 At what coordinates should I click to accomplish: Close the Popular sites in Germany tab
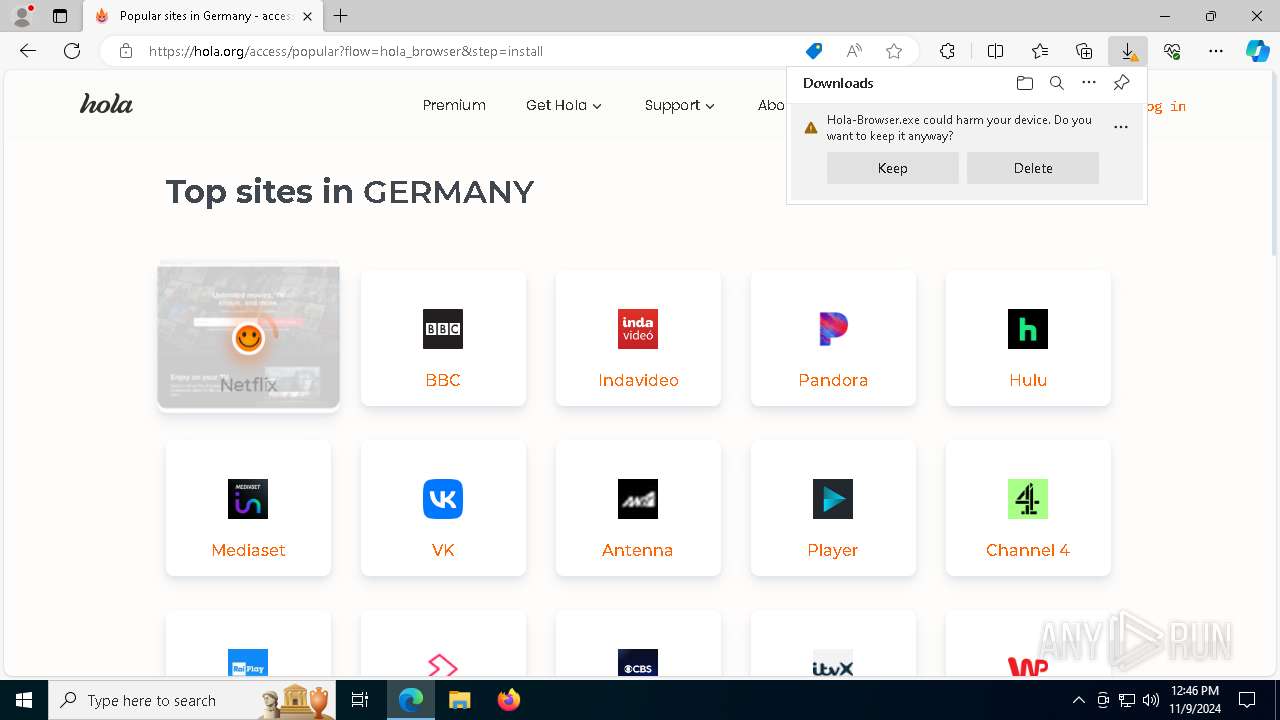pyautogui.click(x=307, y=16)
